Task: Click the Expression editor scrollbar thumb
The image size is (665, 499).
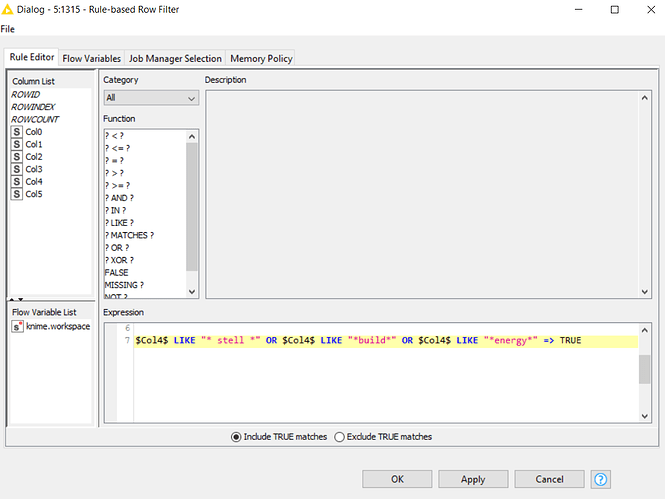Action: click(644, 369)
